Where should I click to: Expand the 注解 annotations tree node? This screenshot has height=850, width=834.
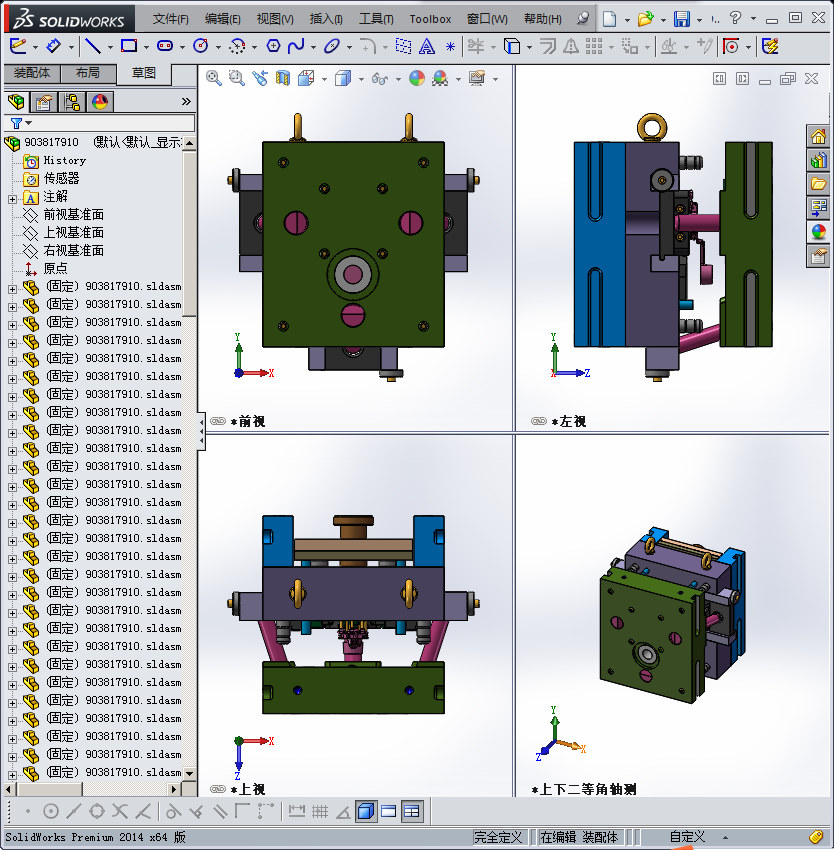[x=12, y=199]
